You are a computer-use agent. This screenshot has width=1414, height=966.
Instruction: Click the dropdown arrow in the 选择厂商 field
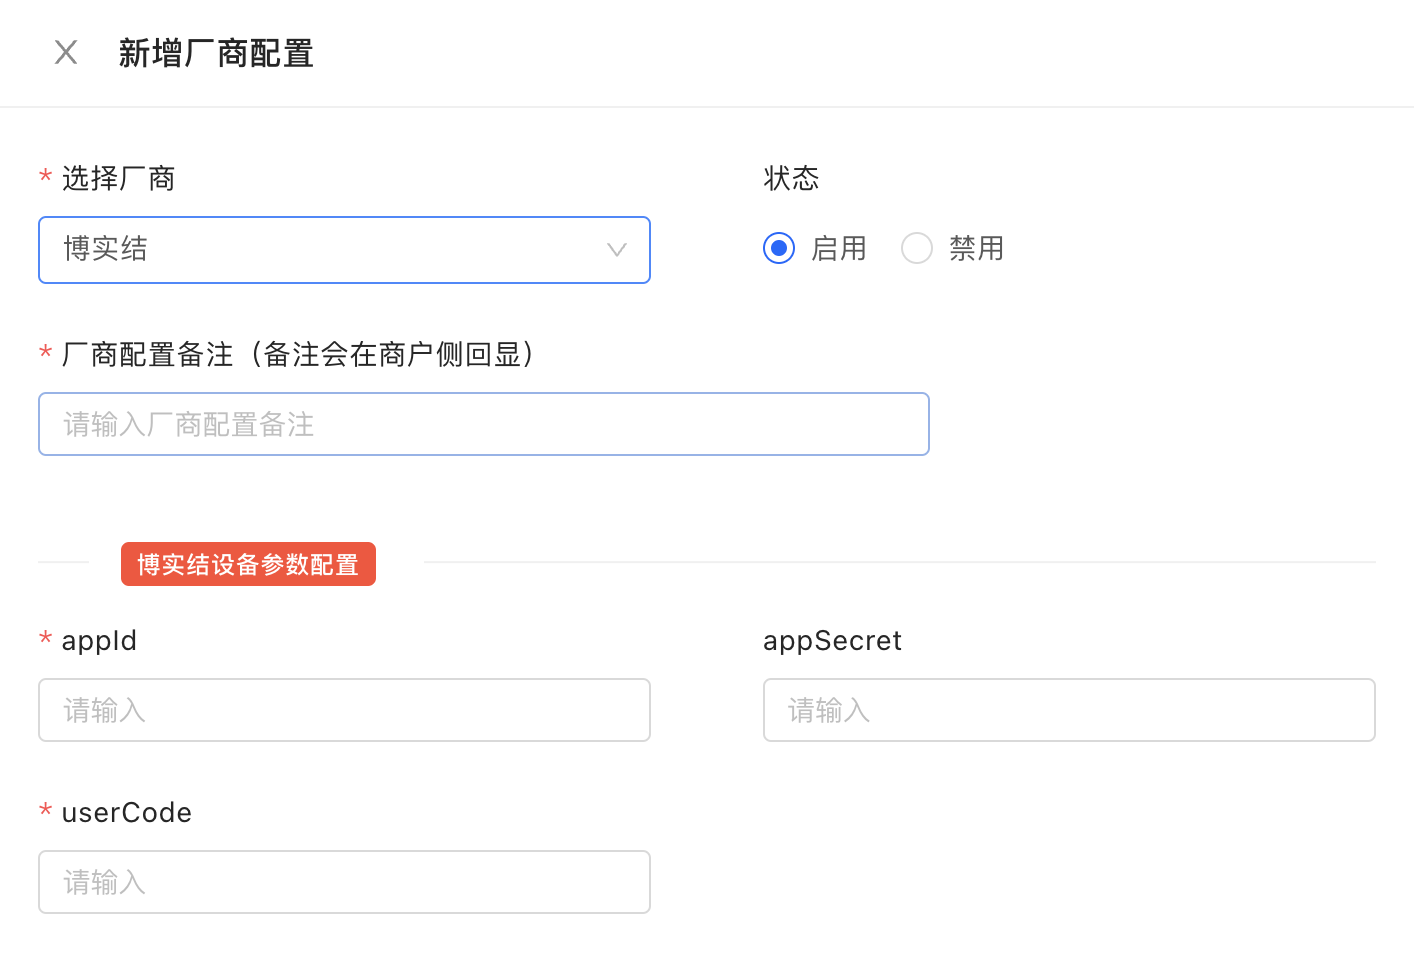[x=616, y=250]
